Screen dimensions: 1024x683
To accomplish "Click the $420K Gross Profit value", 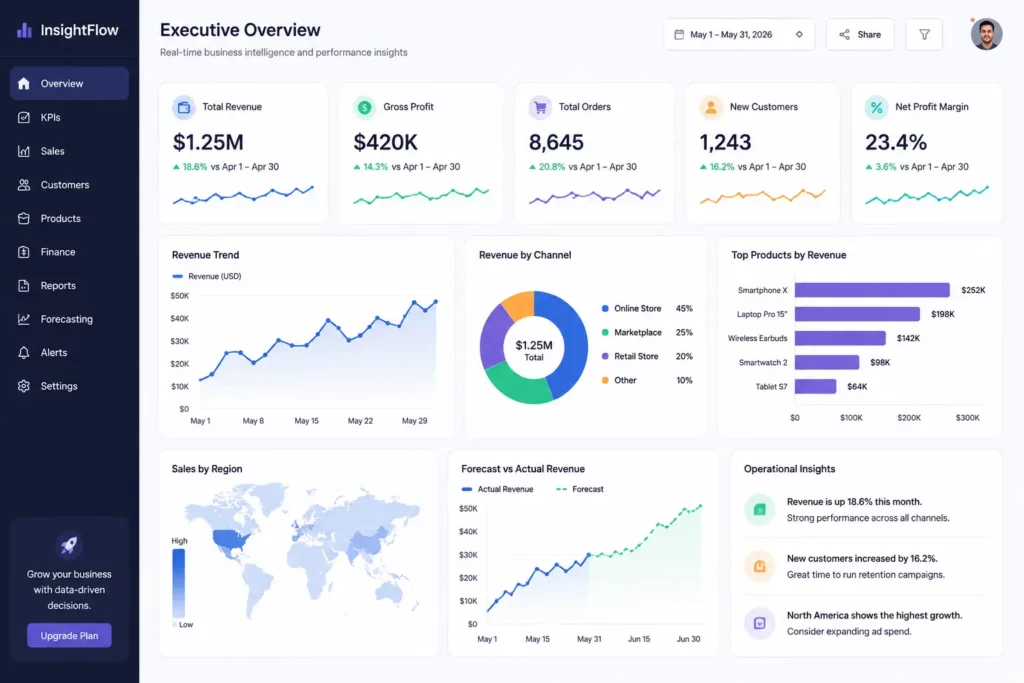I will 385,142.
